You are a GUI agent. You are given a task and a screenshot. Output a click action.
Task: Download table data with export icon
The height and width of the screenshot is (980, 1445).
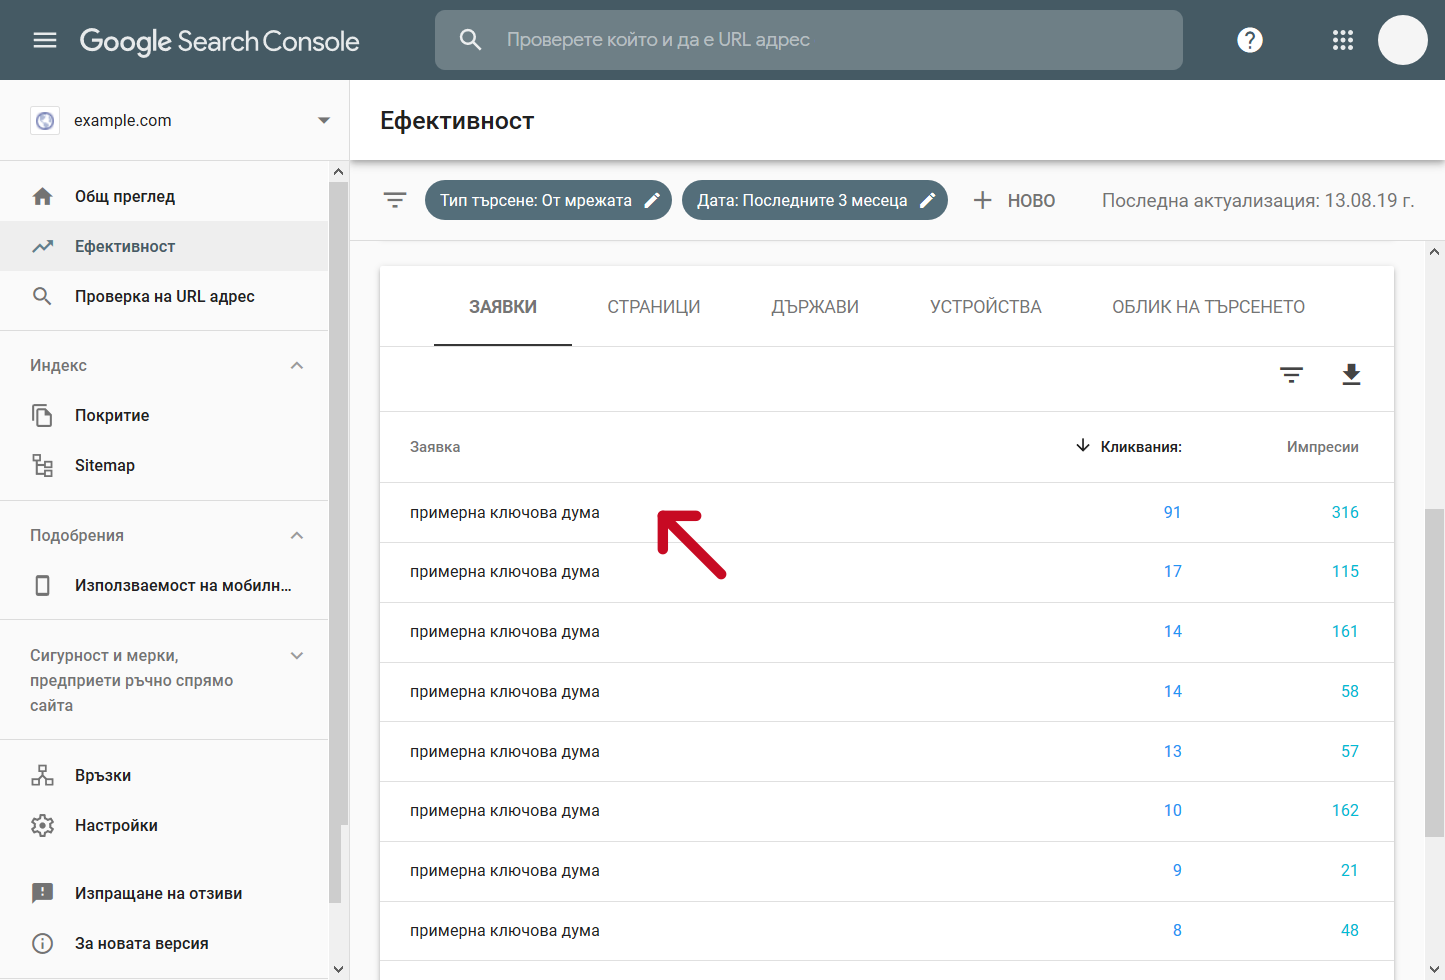click(x=1351, y=375)
